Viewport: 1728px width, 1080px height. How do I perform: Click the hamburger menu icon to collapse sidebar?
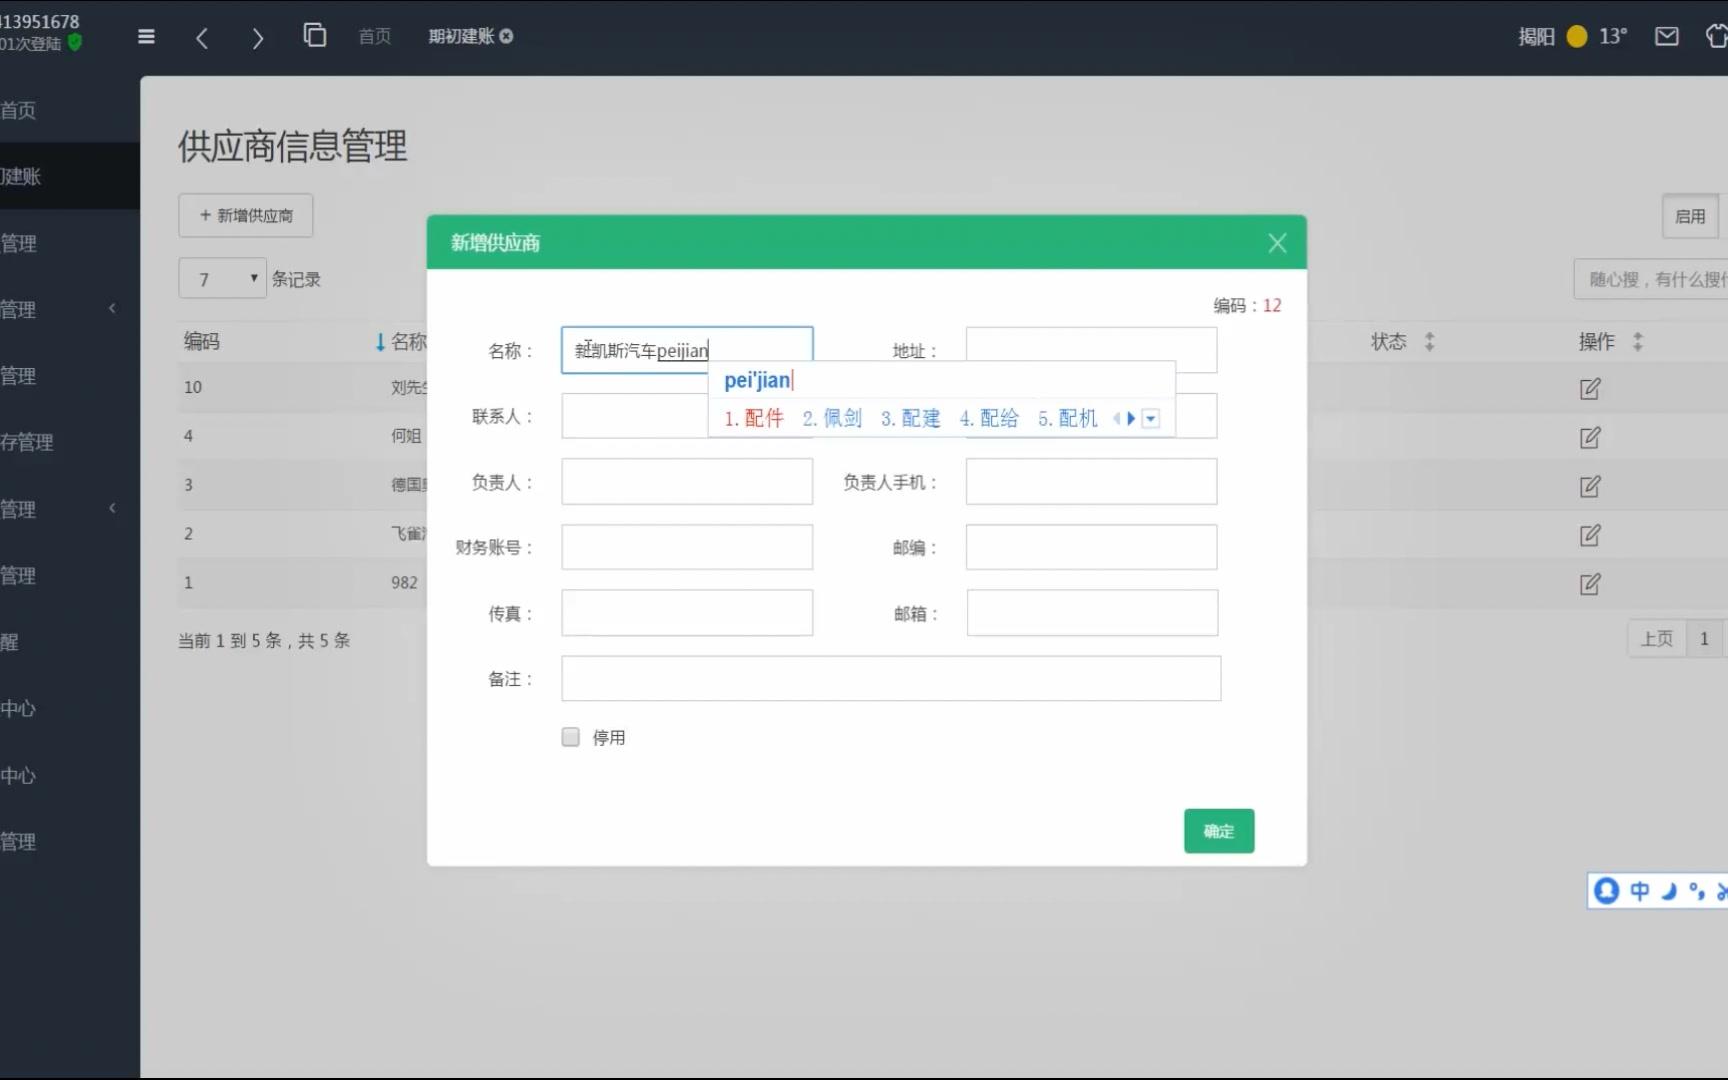pos(145,36)
